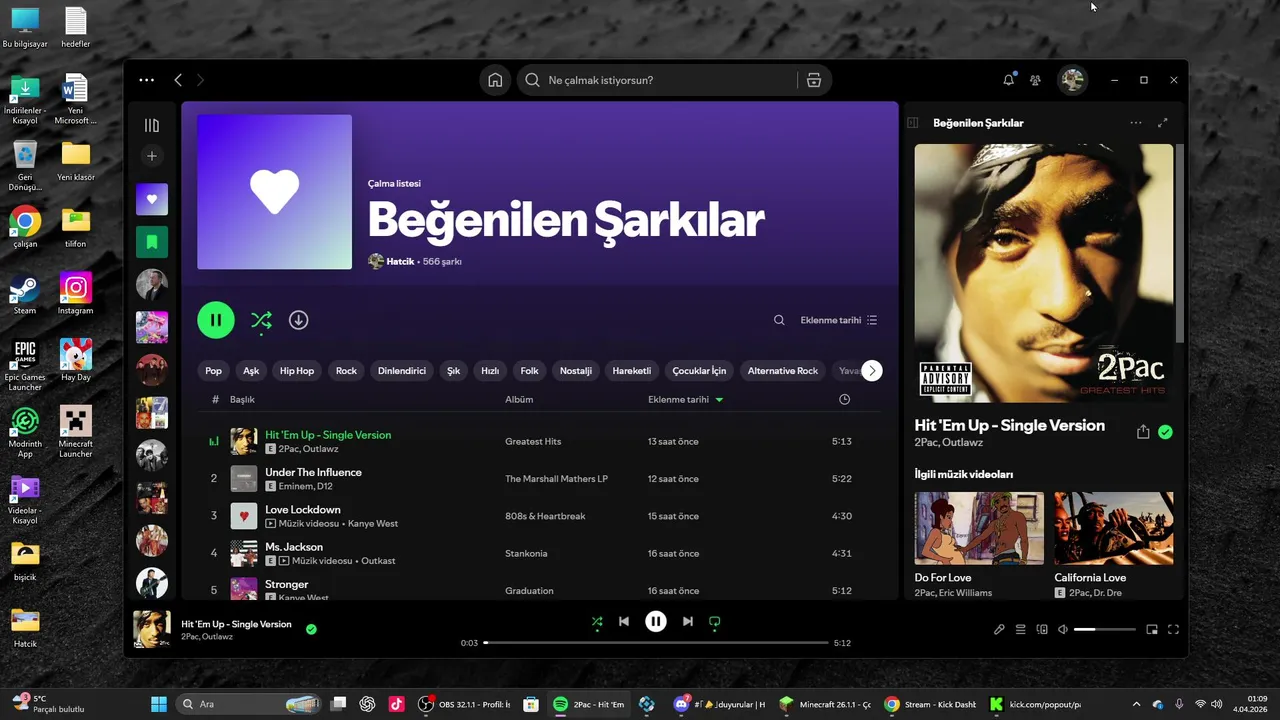
Task: Open California Love video thumbnail
Action: point(1114,528)
